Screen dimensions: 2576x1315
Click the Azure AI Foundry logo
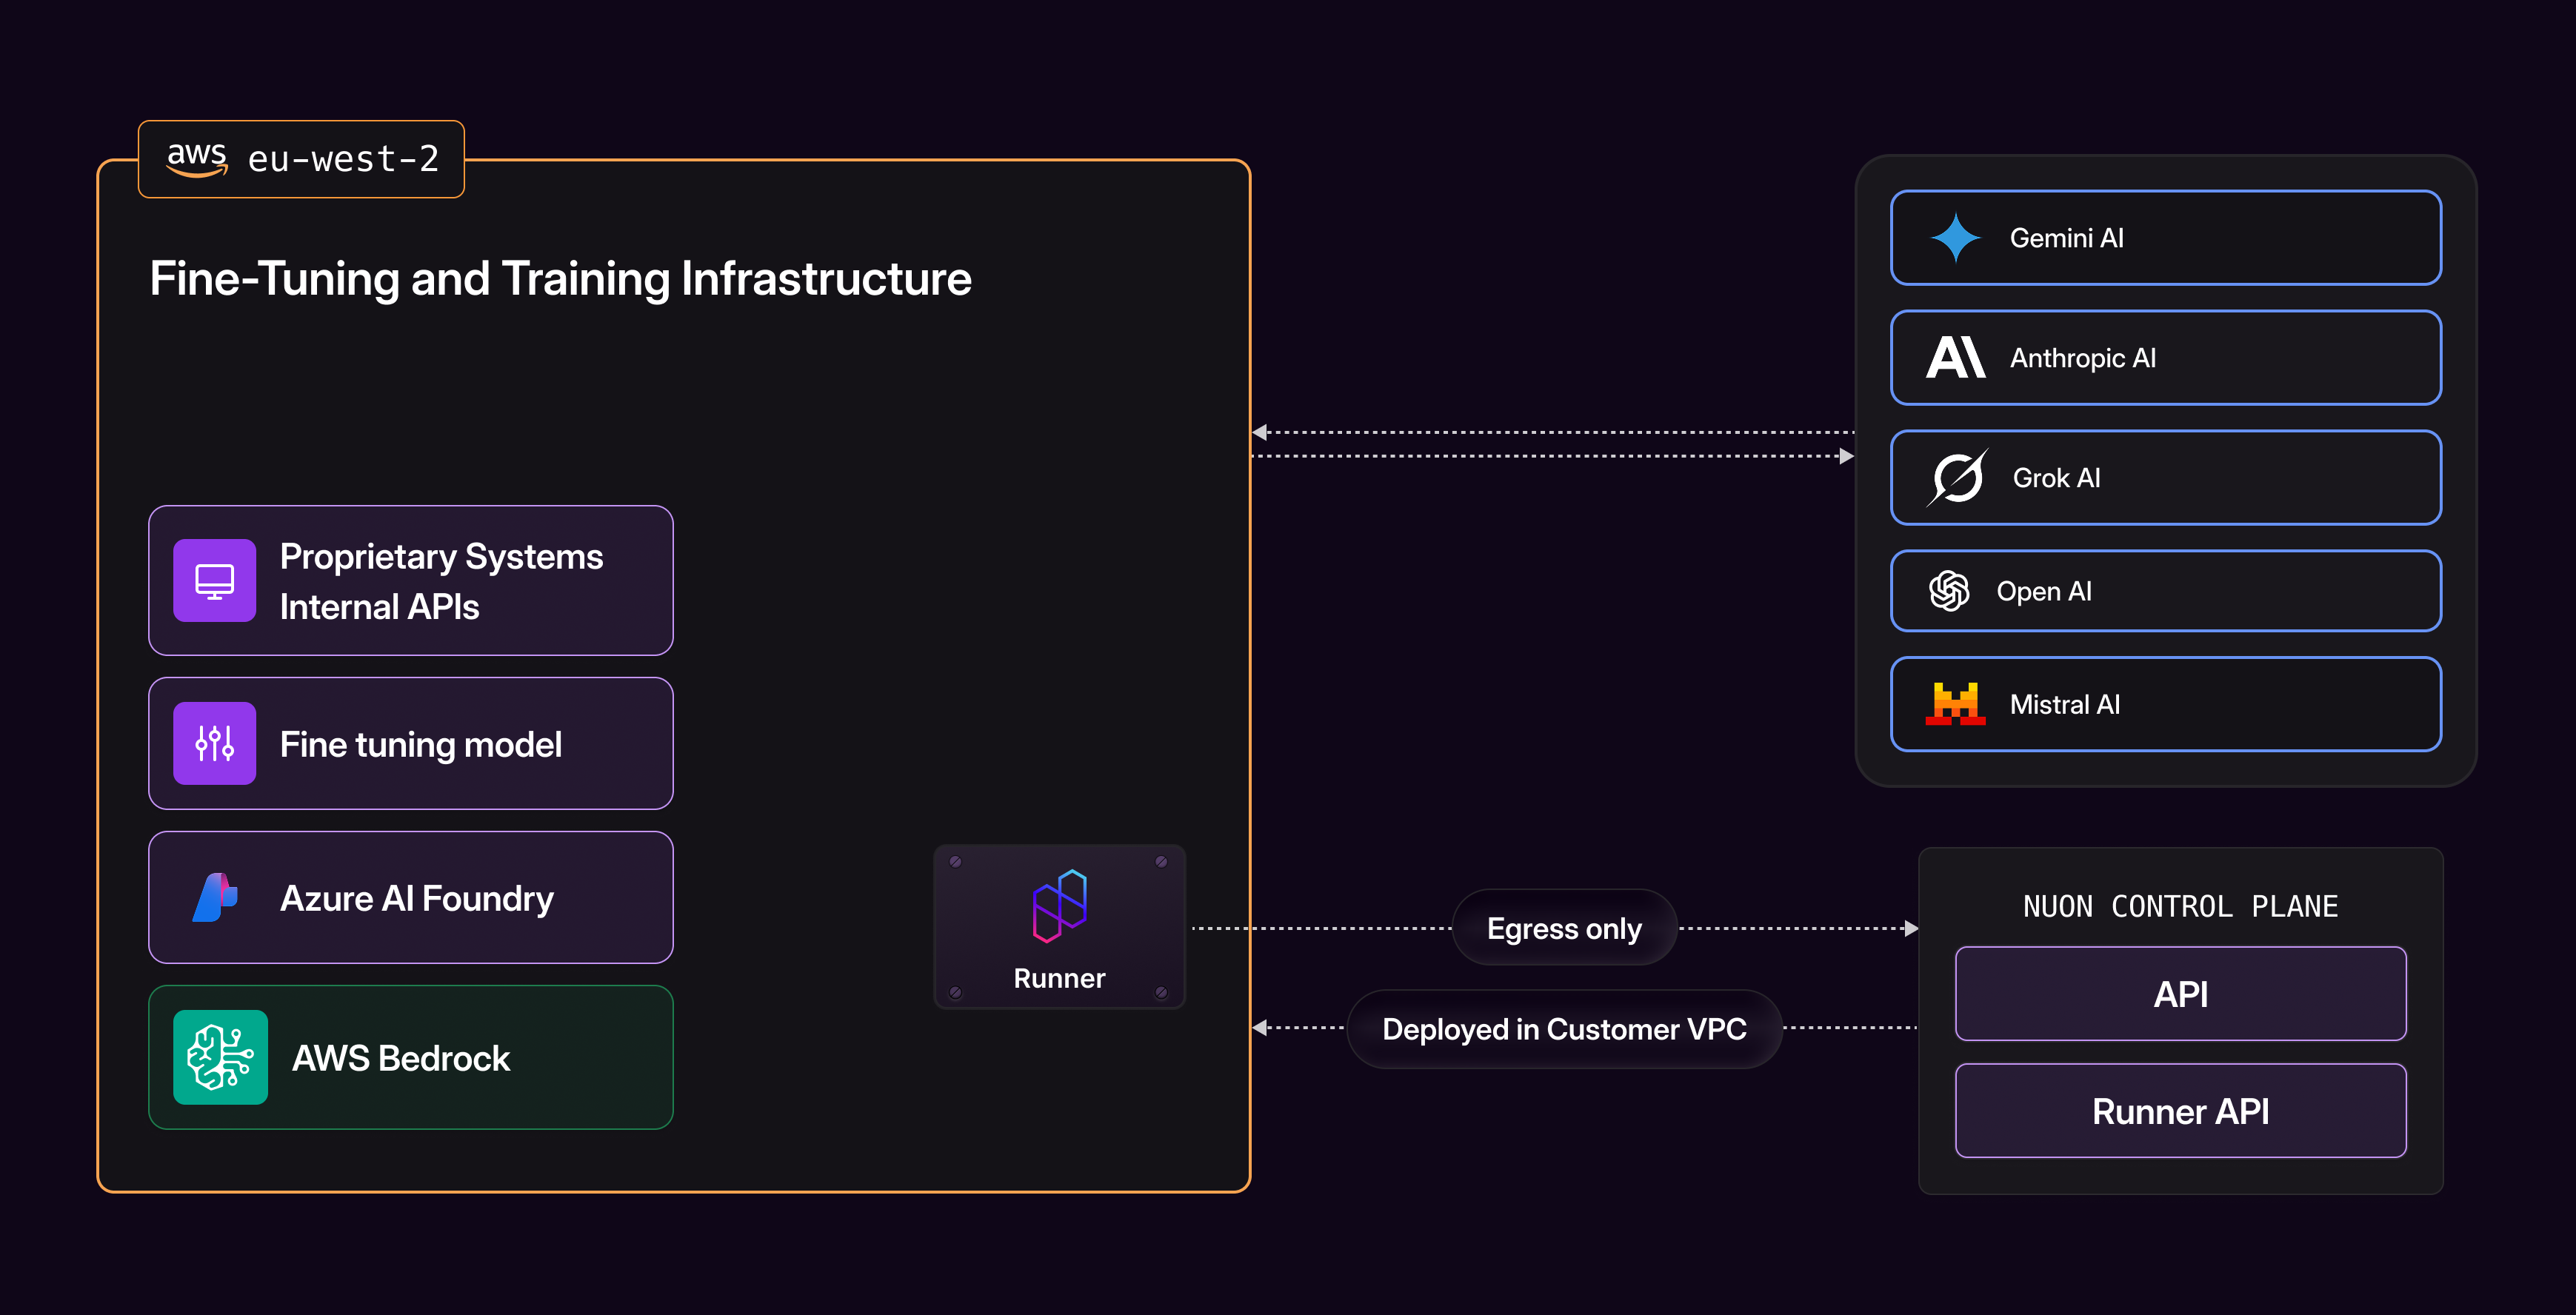click(216, 897)
